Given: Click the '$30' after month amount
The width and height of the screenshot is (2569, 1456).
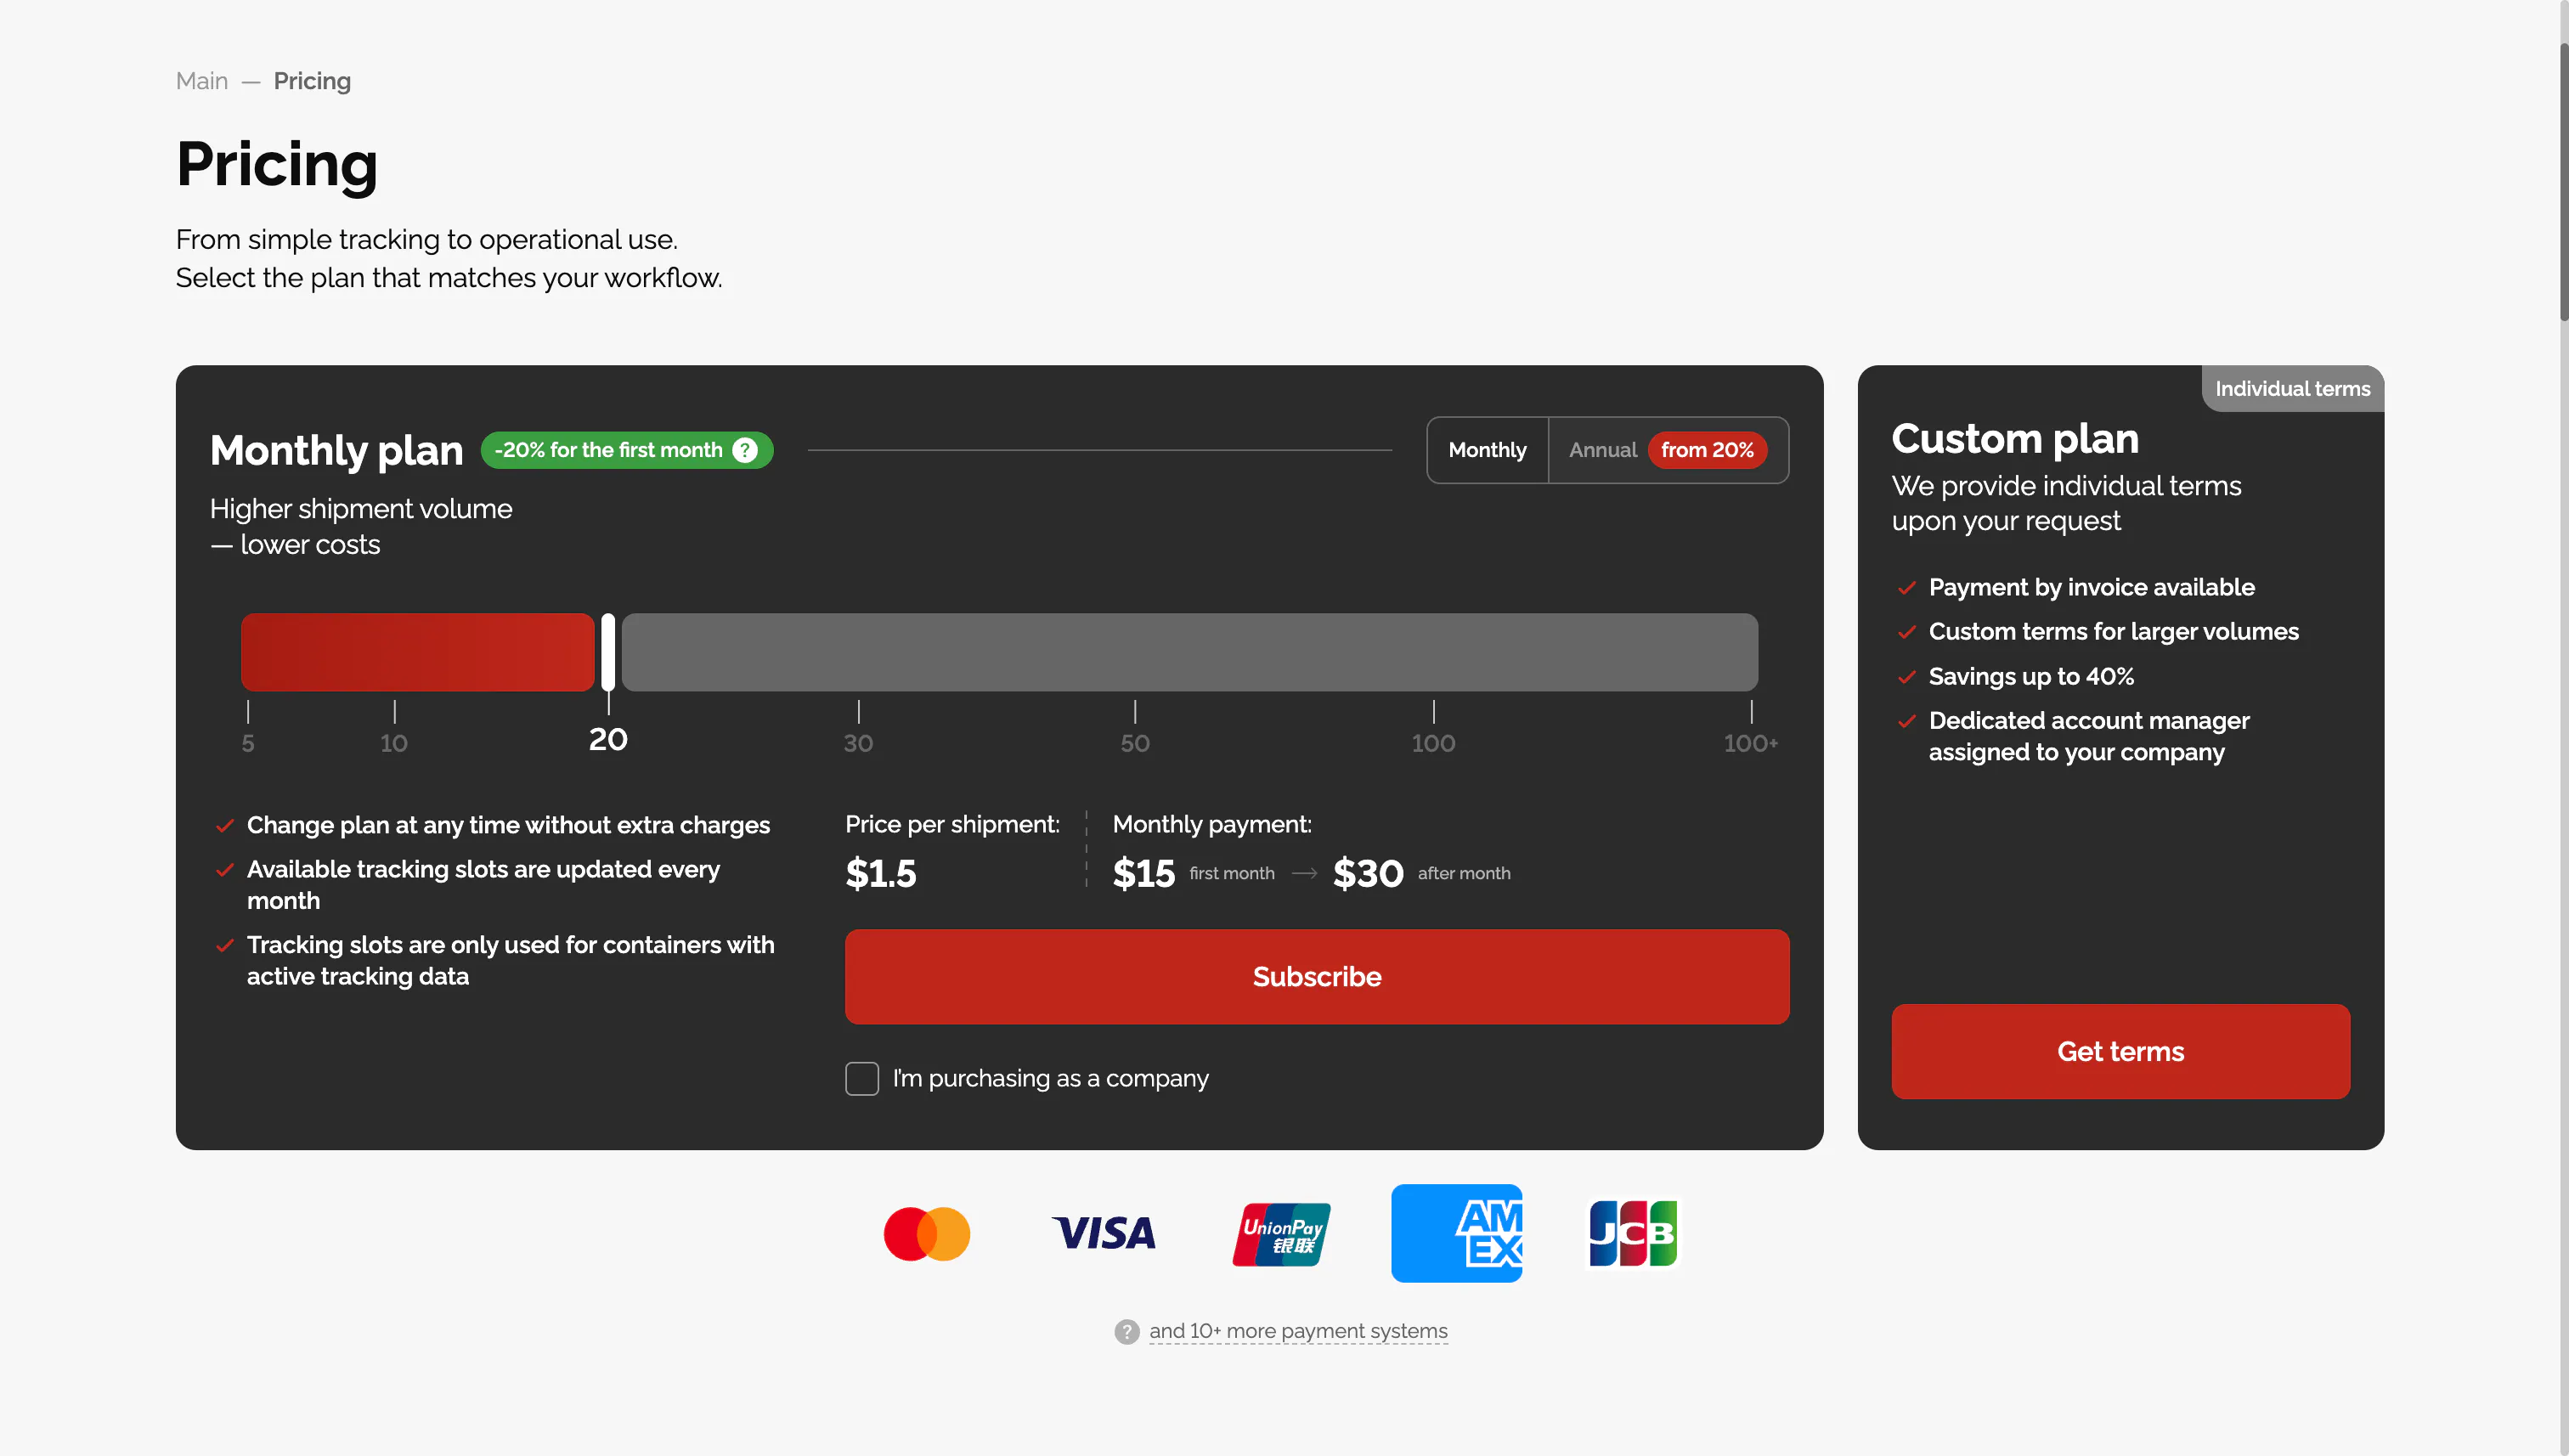Looking at the screenshot, I should click(1369, 874).
